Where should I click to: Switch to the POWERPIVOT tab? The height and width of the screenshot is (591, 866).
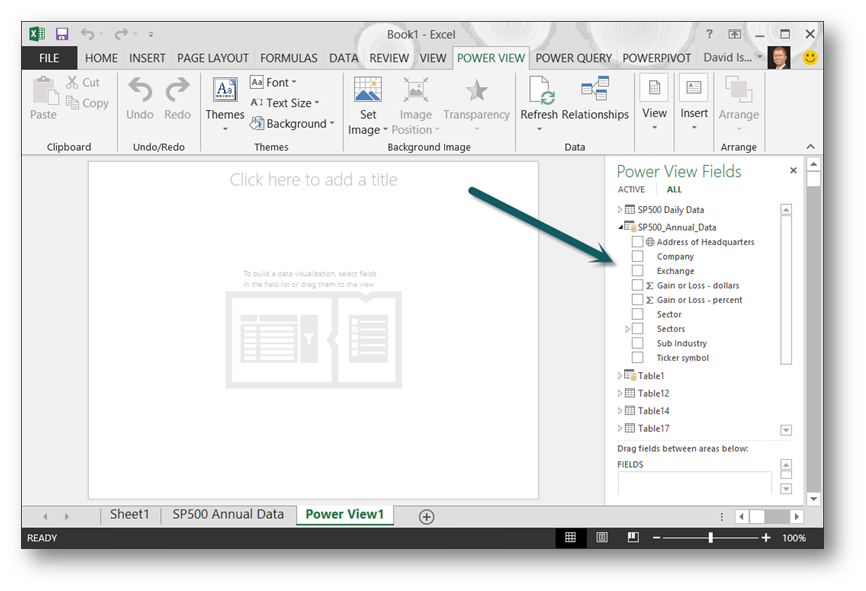coord(656,58)
